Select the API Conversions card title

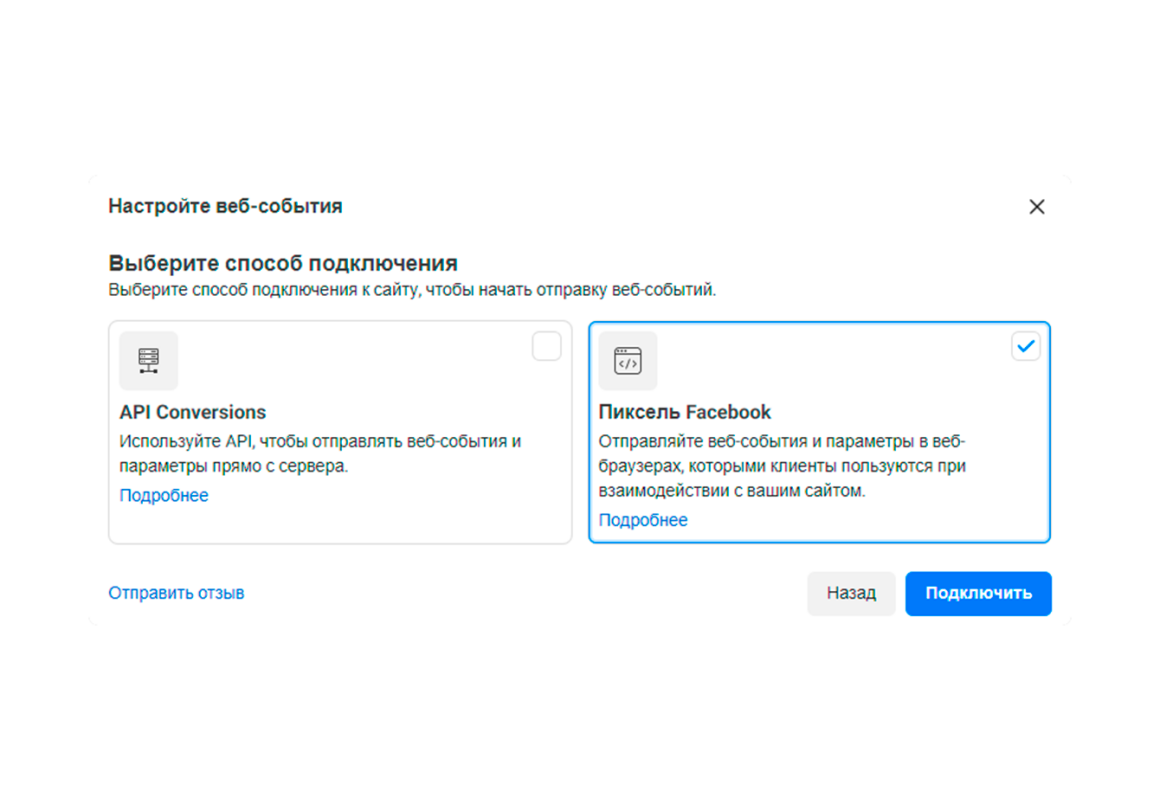tap(192, 412)
